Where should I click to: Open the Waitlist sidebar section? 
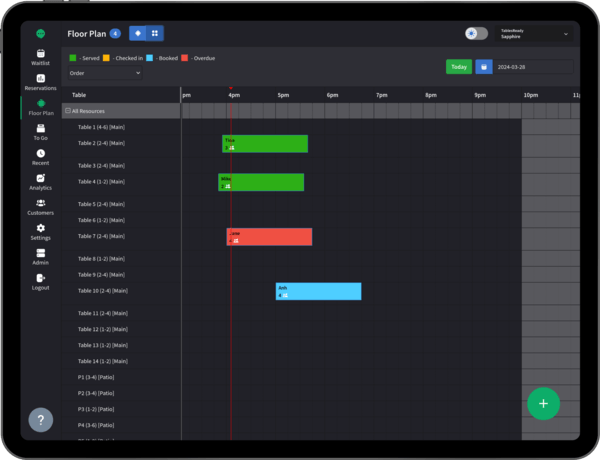point(41,57)
